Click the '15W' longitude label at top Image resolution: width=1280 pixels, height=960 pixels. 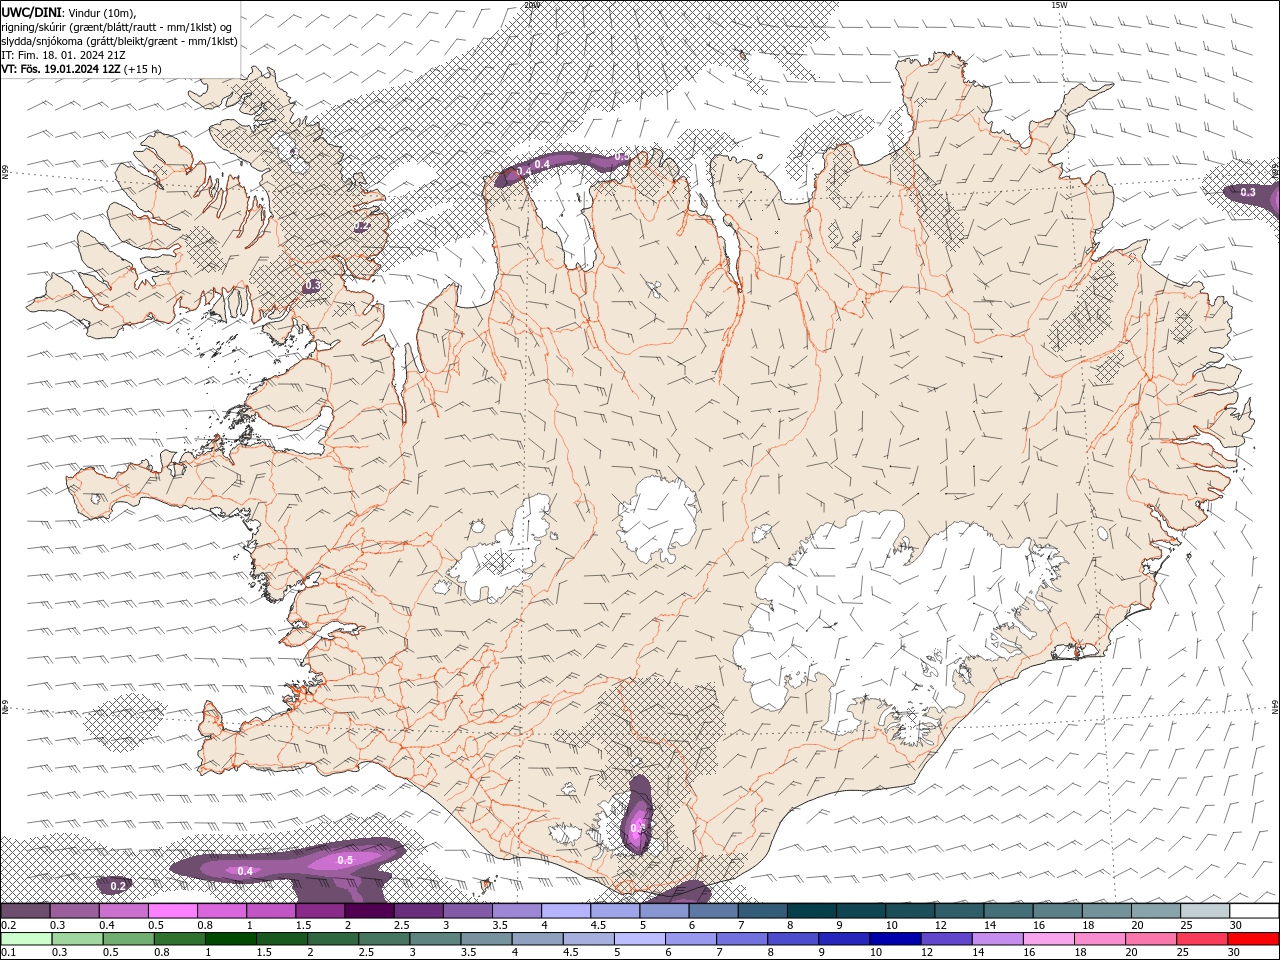point(1059,5)
